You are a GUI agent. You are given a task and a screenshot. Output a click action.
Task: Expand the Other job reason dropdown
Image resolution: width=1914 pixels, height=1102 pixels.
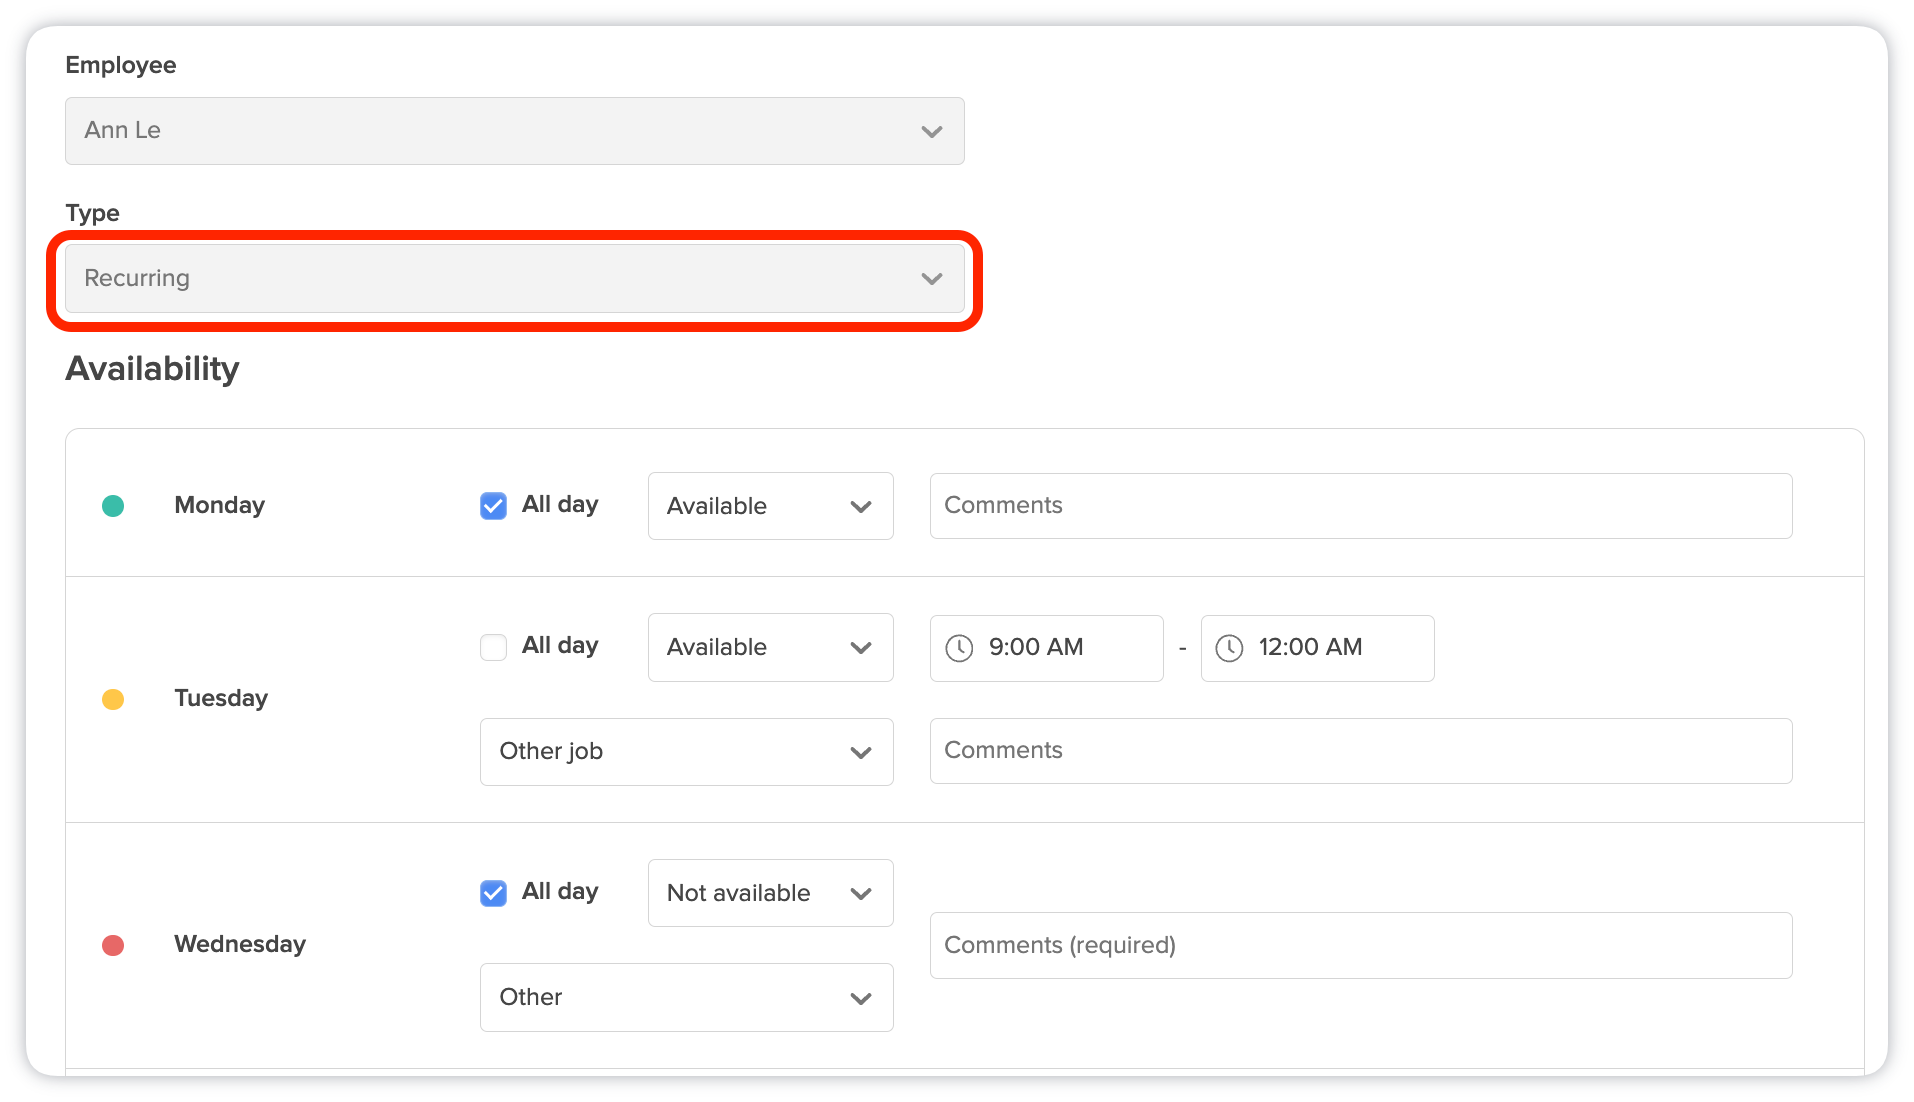[686, 752]
